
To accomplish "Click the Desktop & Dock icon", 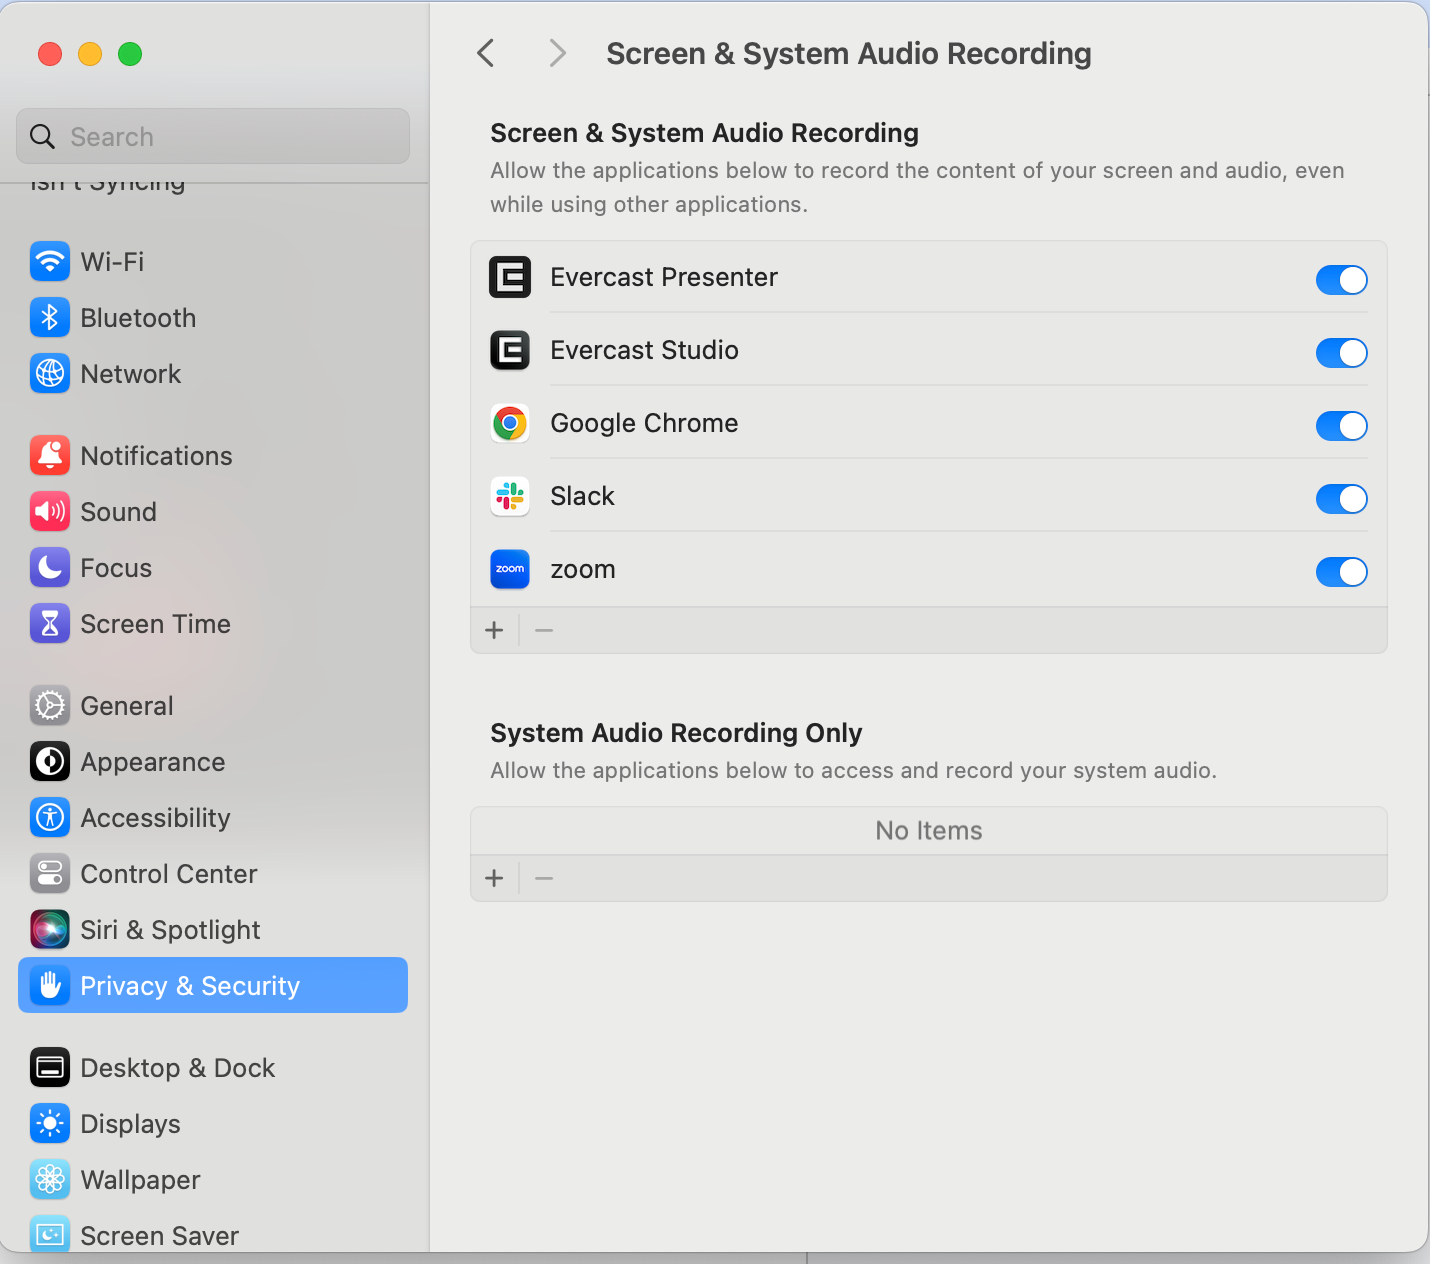I will click(50, 1068).
